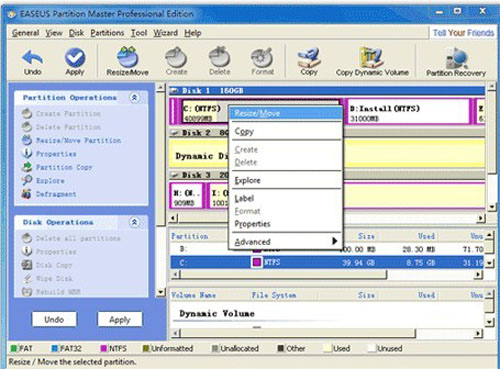Click the FAT32 legend color swatch
This screenshot has width=500, height=369.
pos(55,348)
